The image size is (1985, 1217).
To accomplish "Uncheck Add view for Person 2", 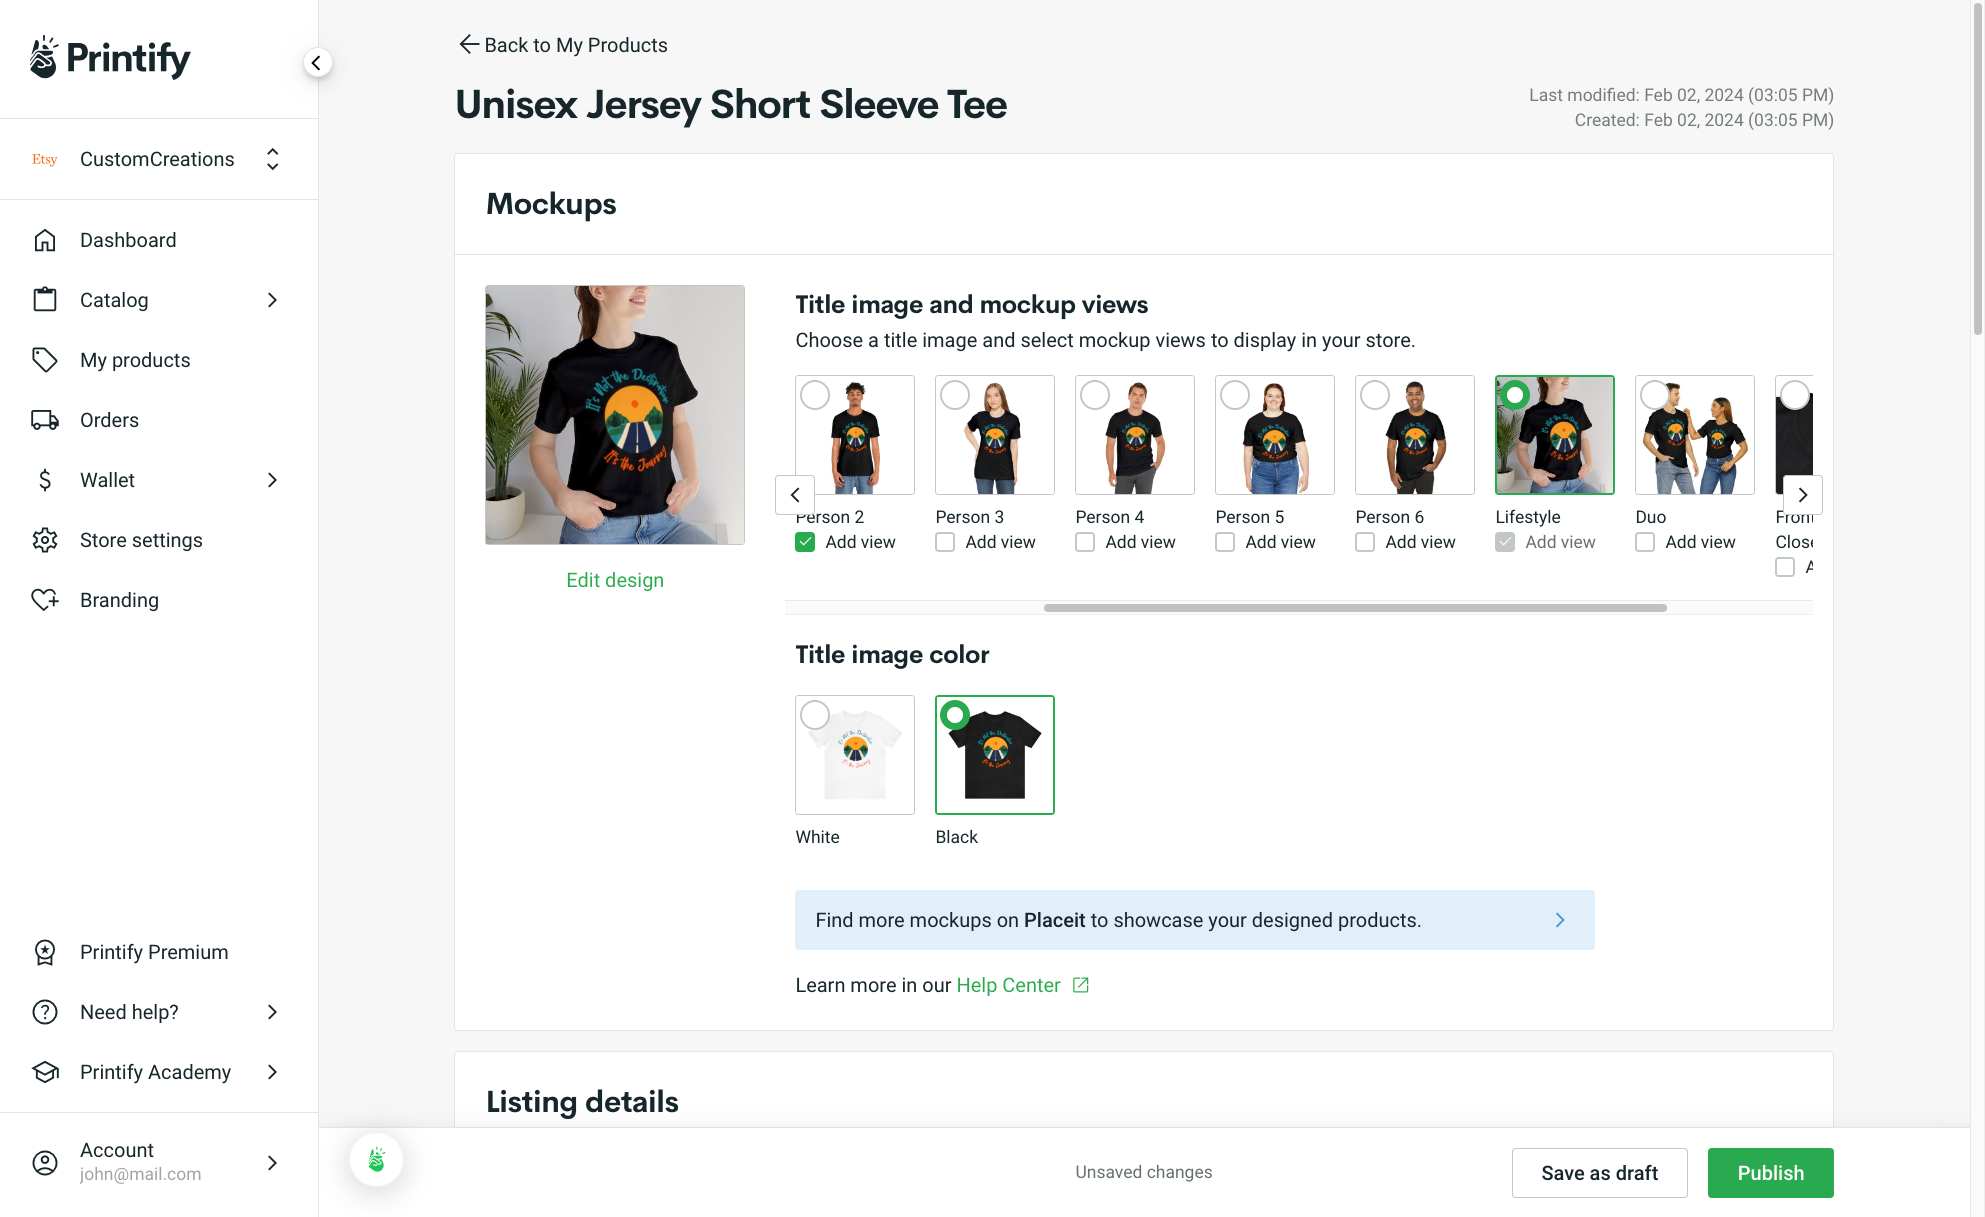I will pos(805,541).
